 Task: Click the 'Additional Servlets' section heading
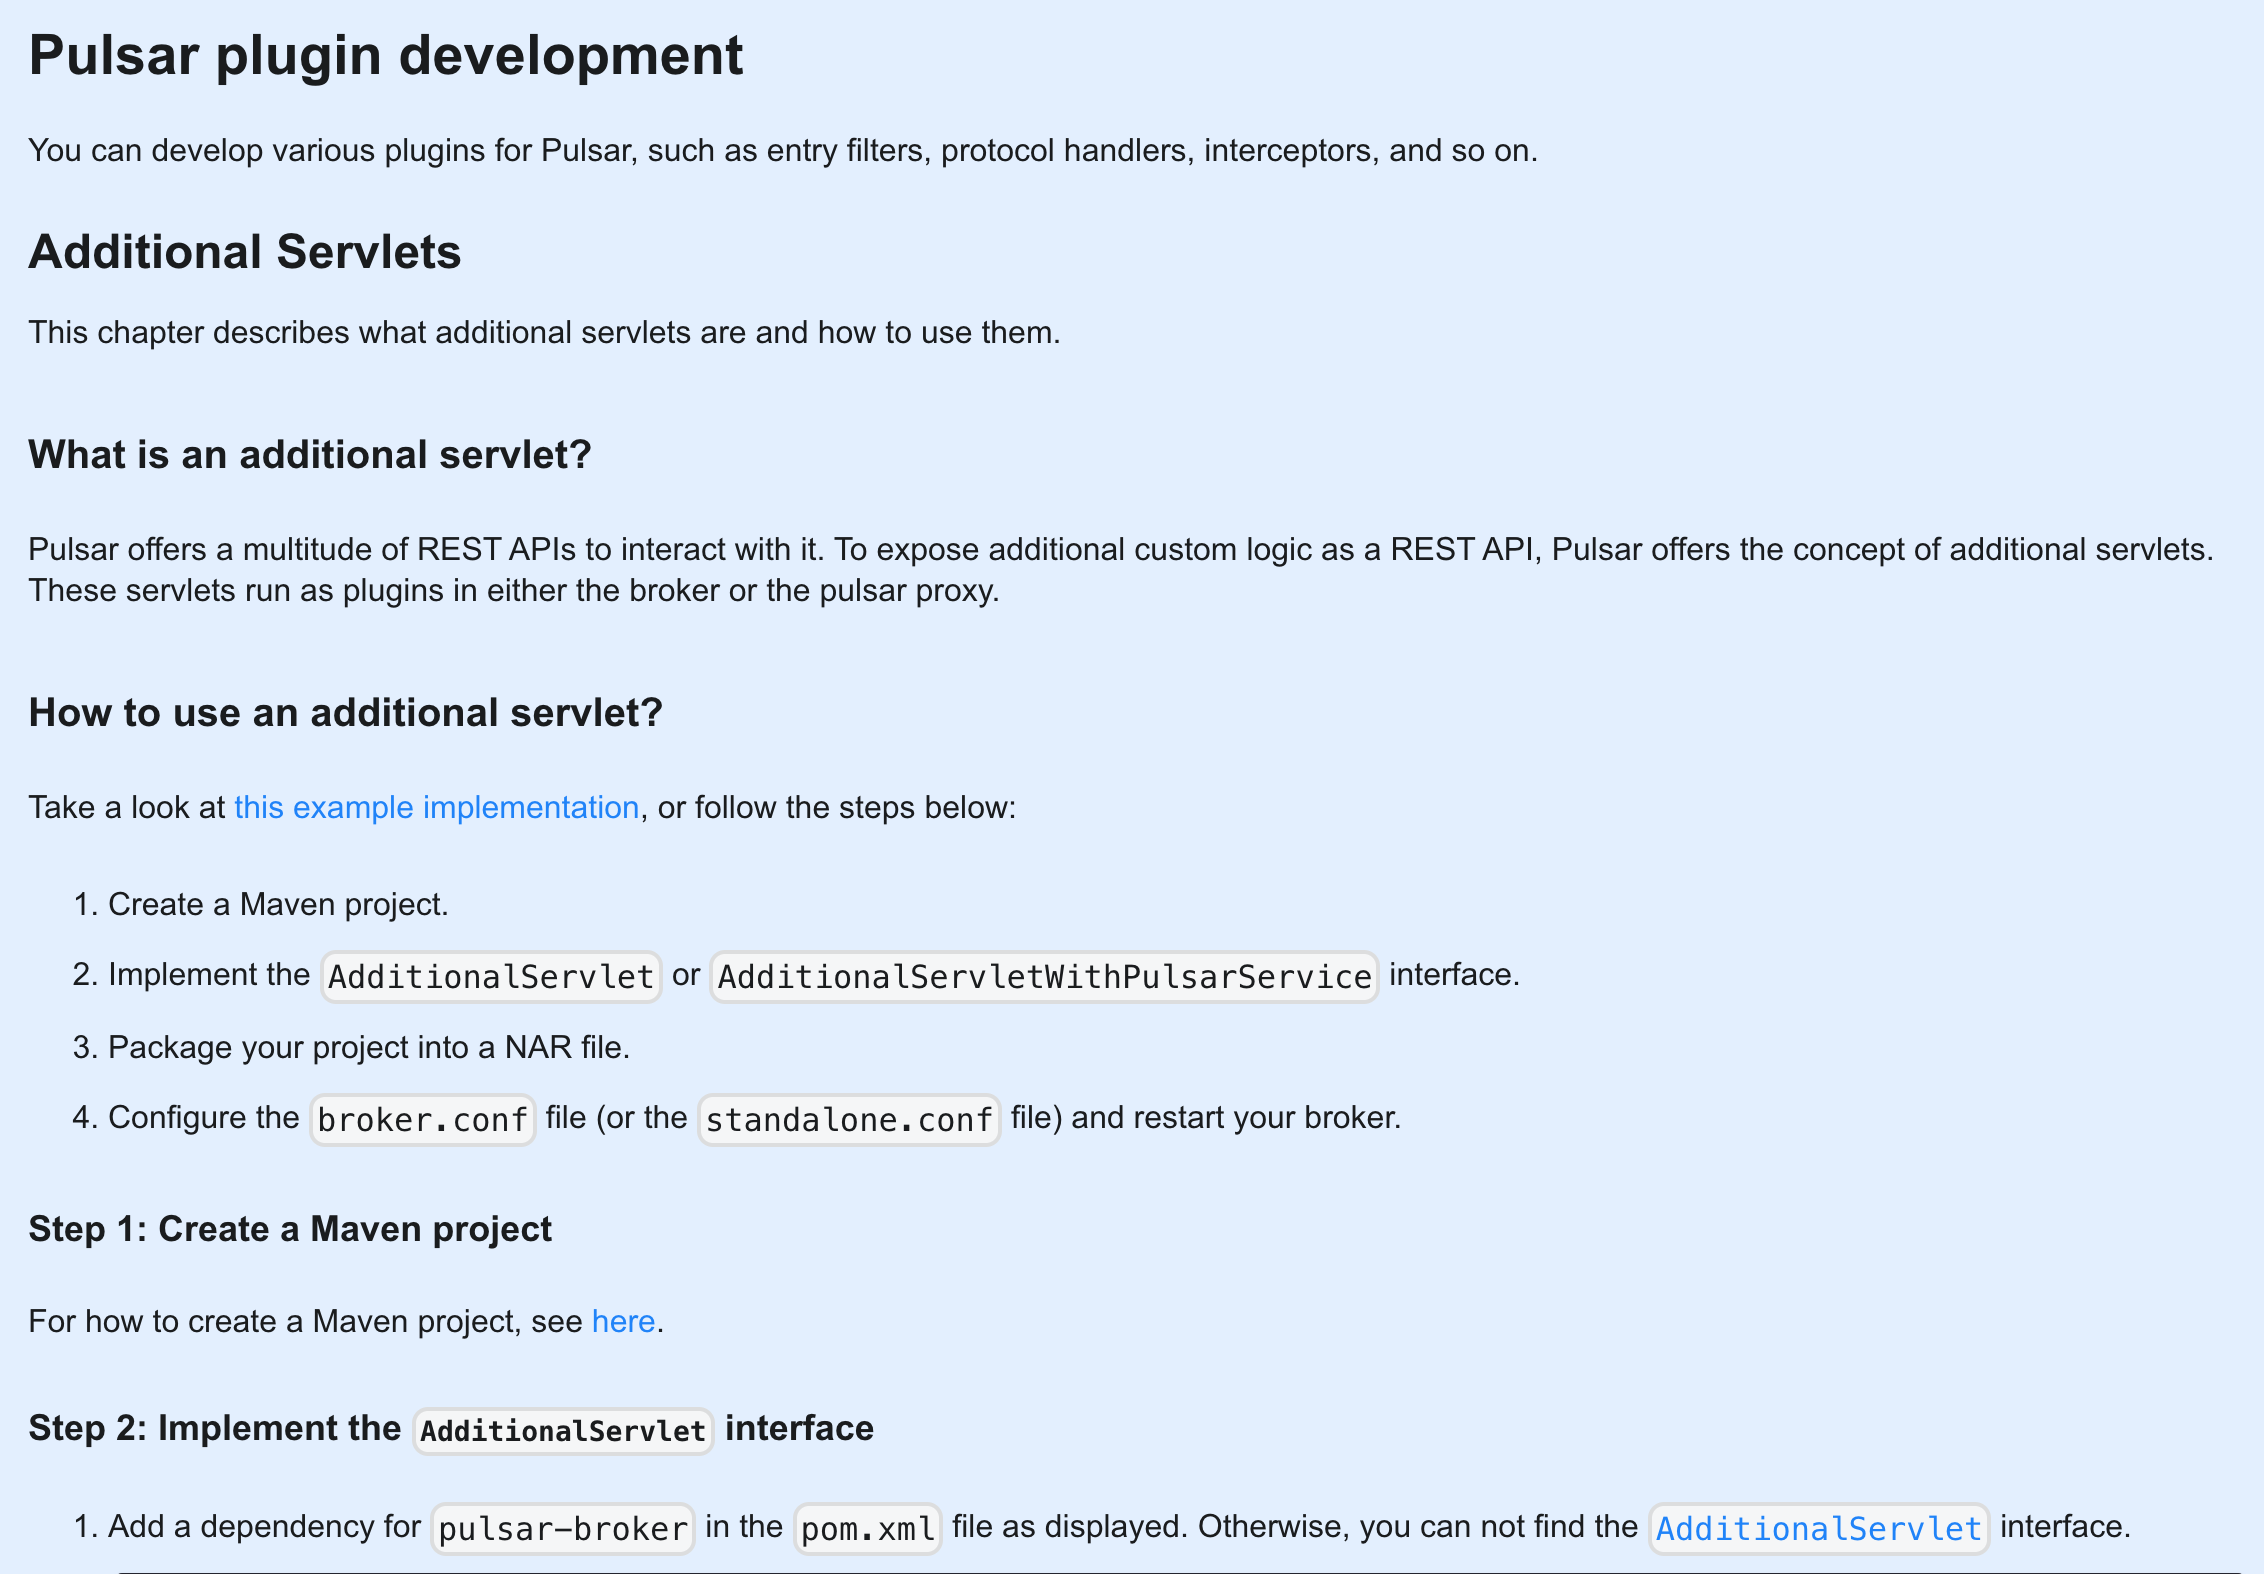[x=244, y=252]
